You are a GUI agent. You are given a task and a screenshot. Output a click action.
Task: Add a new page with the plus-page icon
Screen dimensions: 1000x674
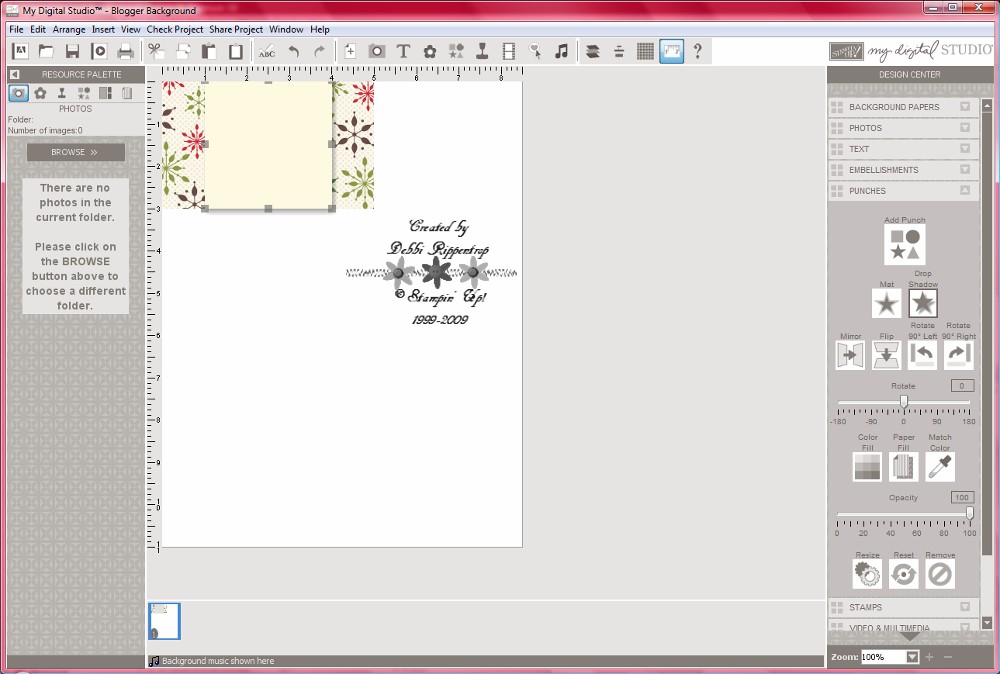pos(350,51)
